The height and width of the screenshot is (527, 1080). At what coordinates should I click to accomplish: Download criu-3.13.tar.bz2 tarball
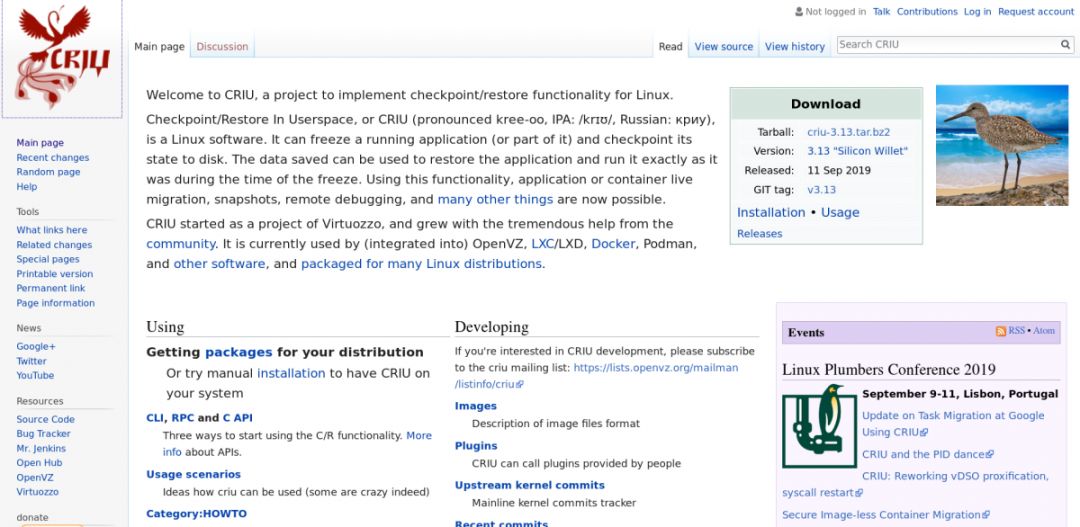click(849, 132)
